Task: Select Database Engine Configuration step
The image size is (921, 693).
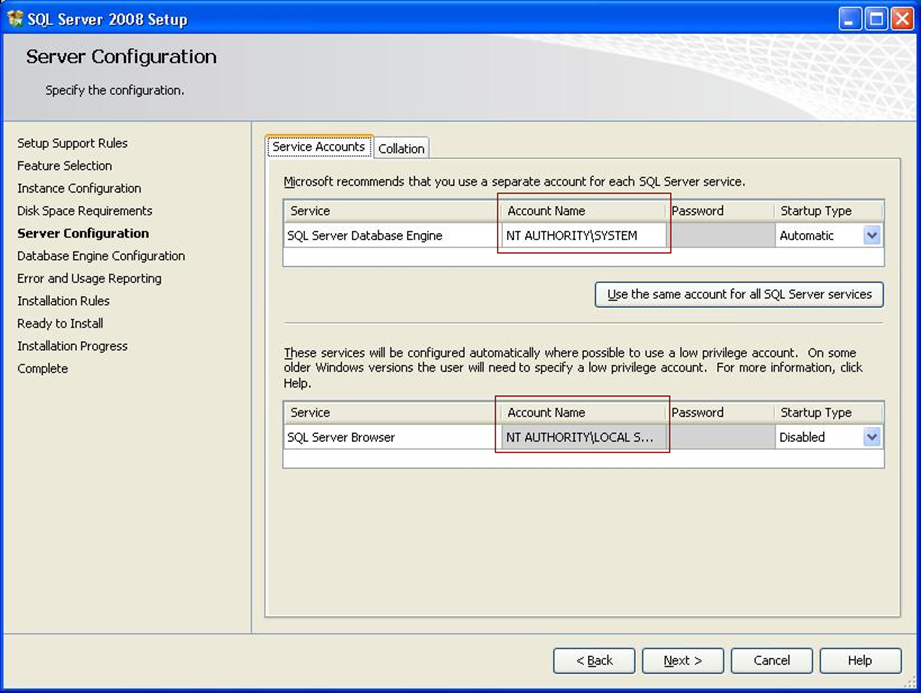Action: point(100,255)
